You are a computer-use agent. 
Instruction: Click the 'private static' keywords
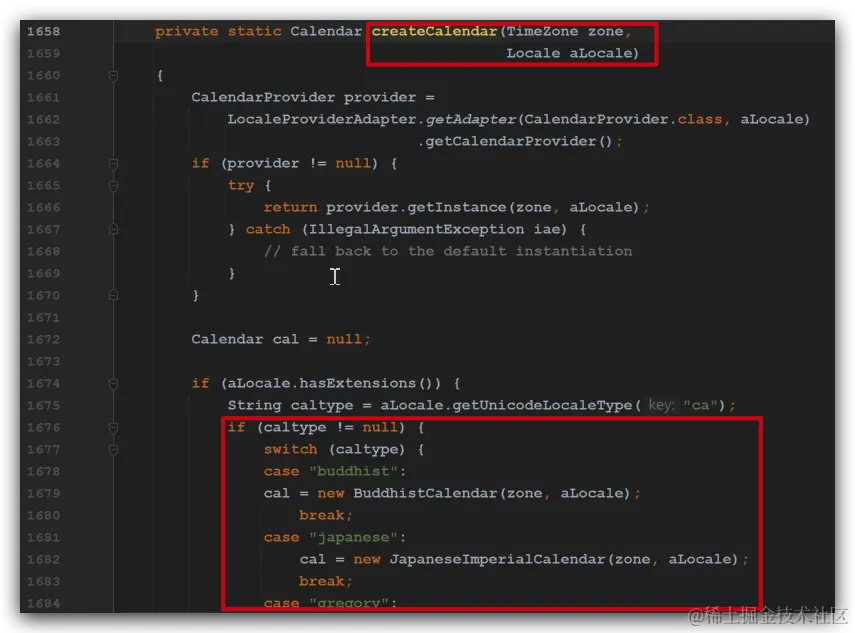[x=218, y=32]
